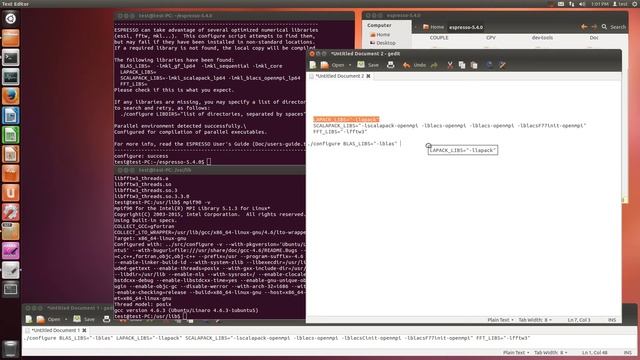Viewport: 640px width, 360px height.
Task: Launch LibreOffice Writer from launcher
Action: coord(11,116)
